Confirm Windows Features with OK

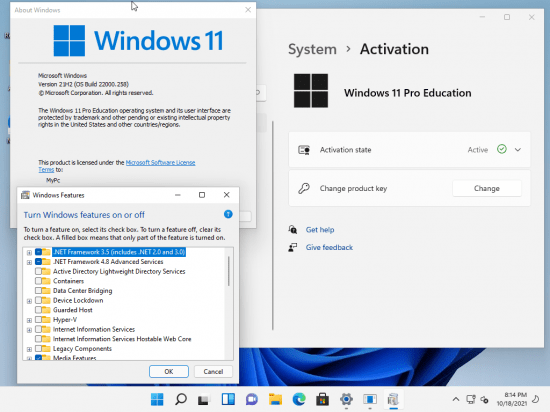coord(169,371)
